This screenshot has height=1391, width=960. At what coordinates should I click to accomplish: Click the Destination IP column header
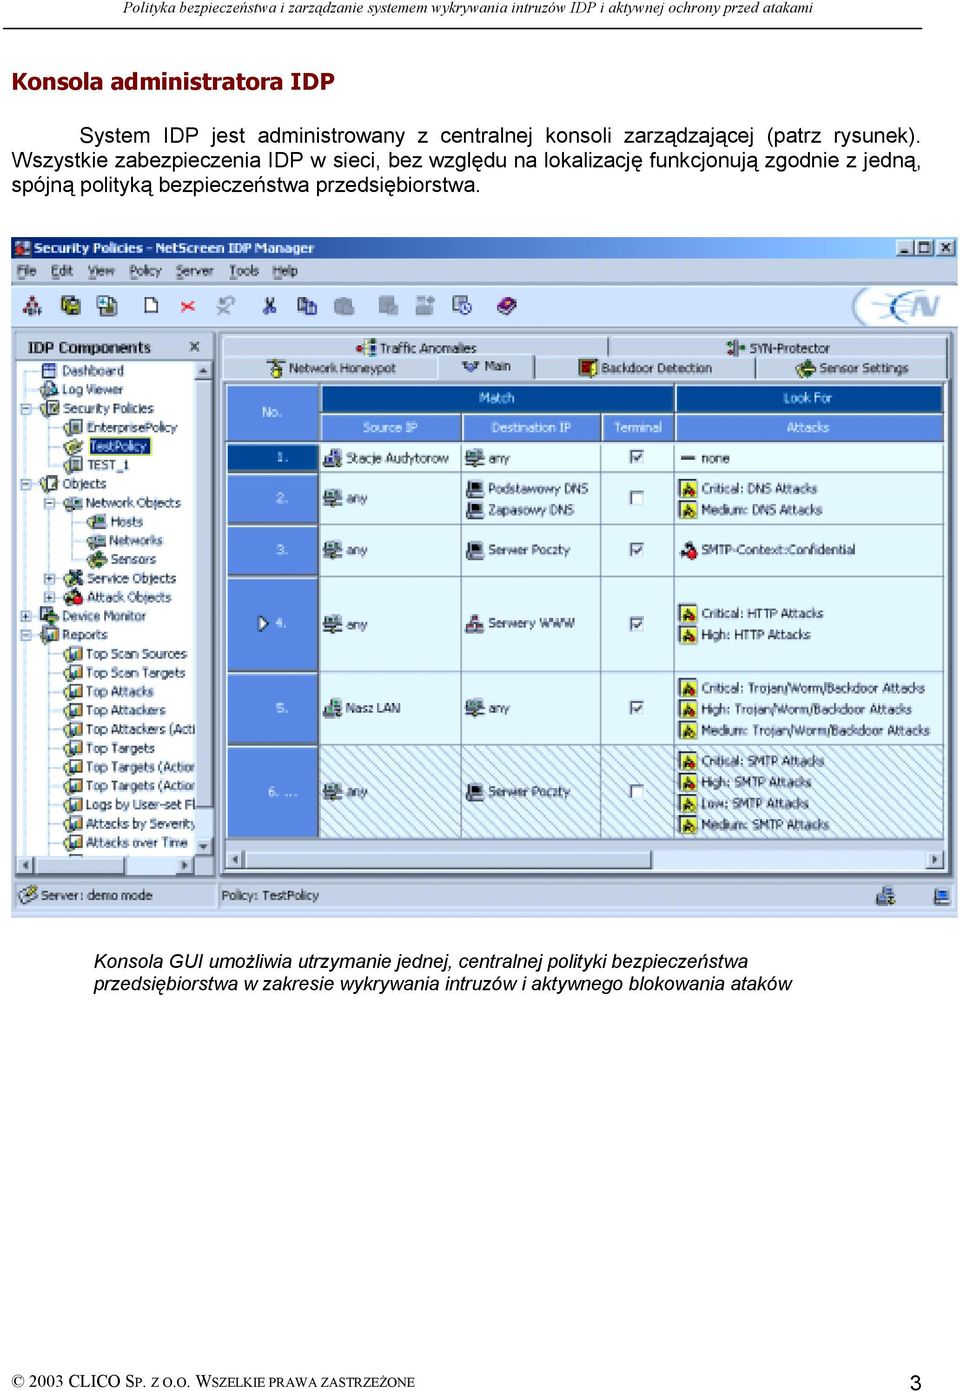coord(531,427)
